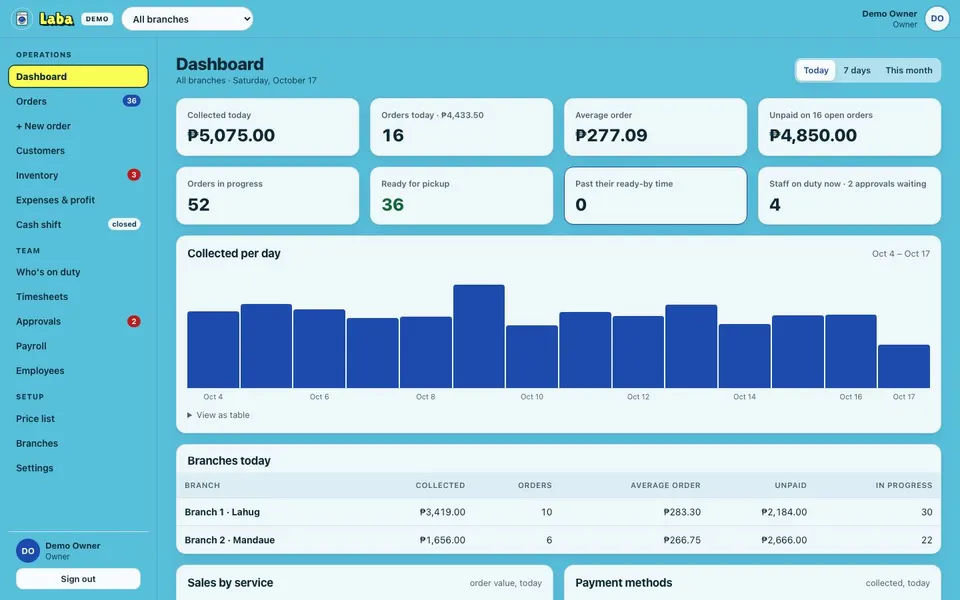The image size is (960, 600).
Task: Open the All branches dropdown
Action: pos(187,19)
